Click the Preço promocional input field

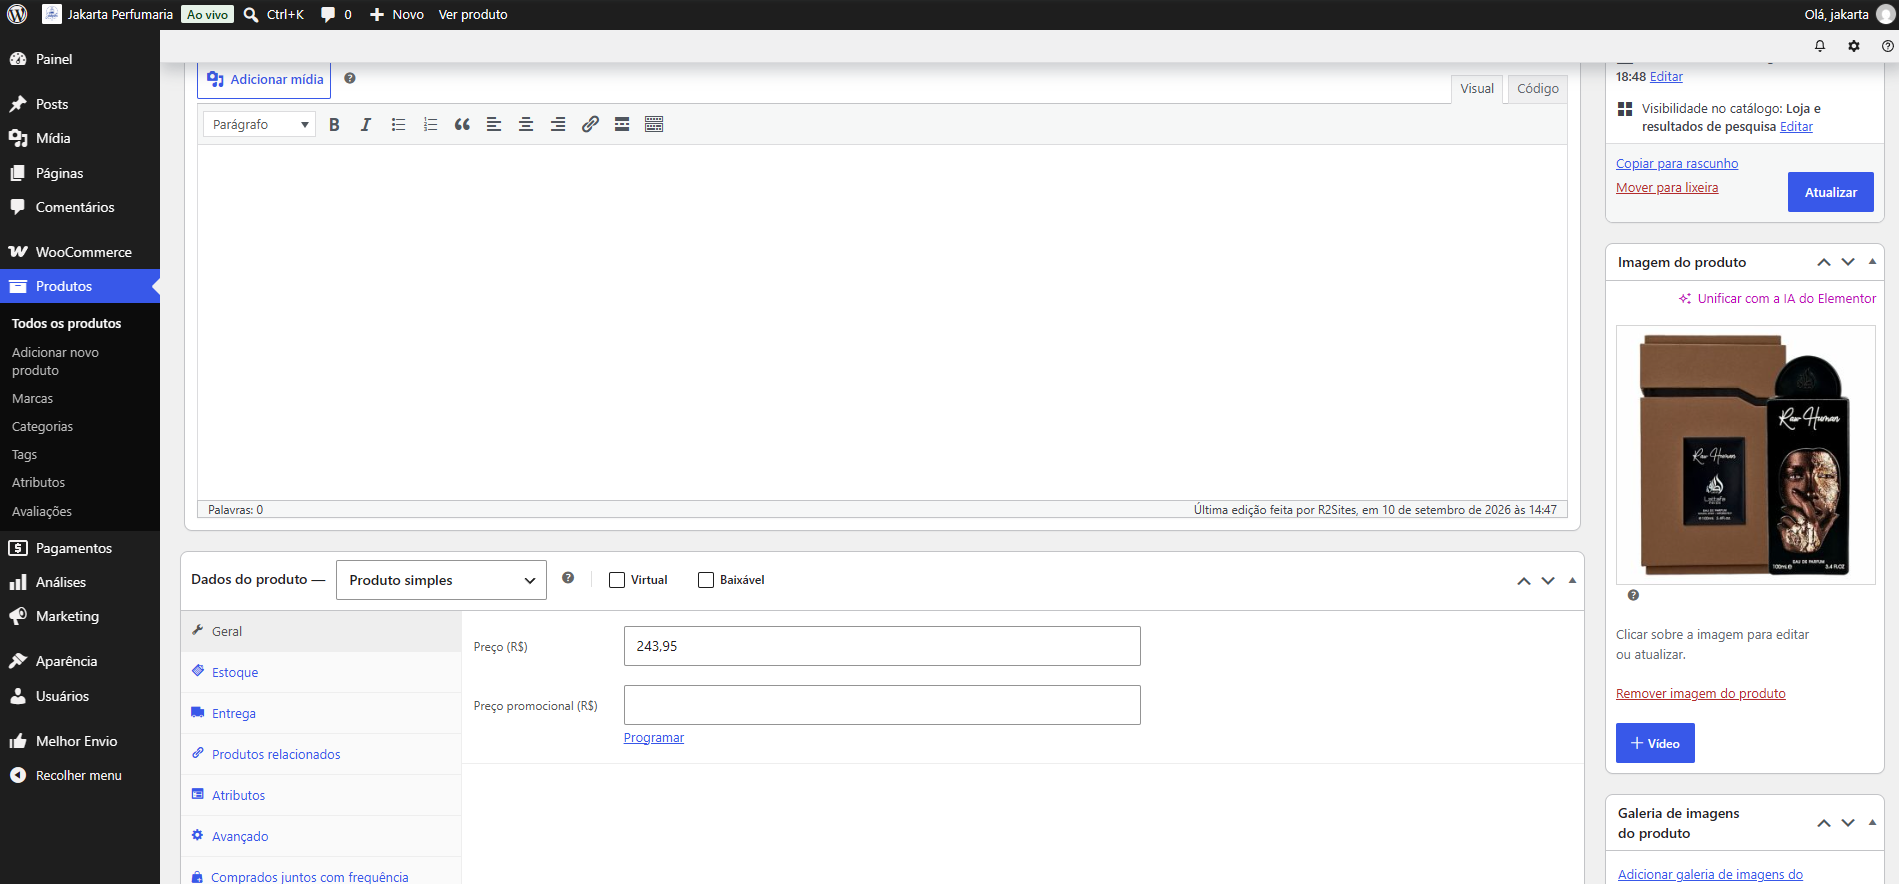882,705
